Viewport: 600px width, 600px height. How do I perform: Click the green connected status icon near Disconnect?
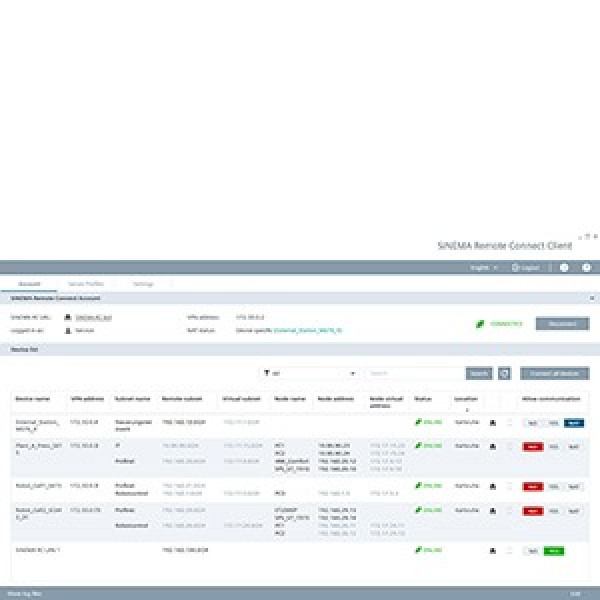point(480,324)
